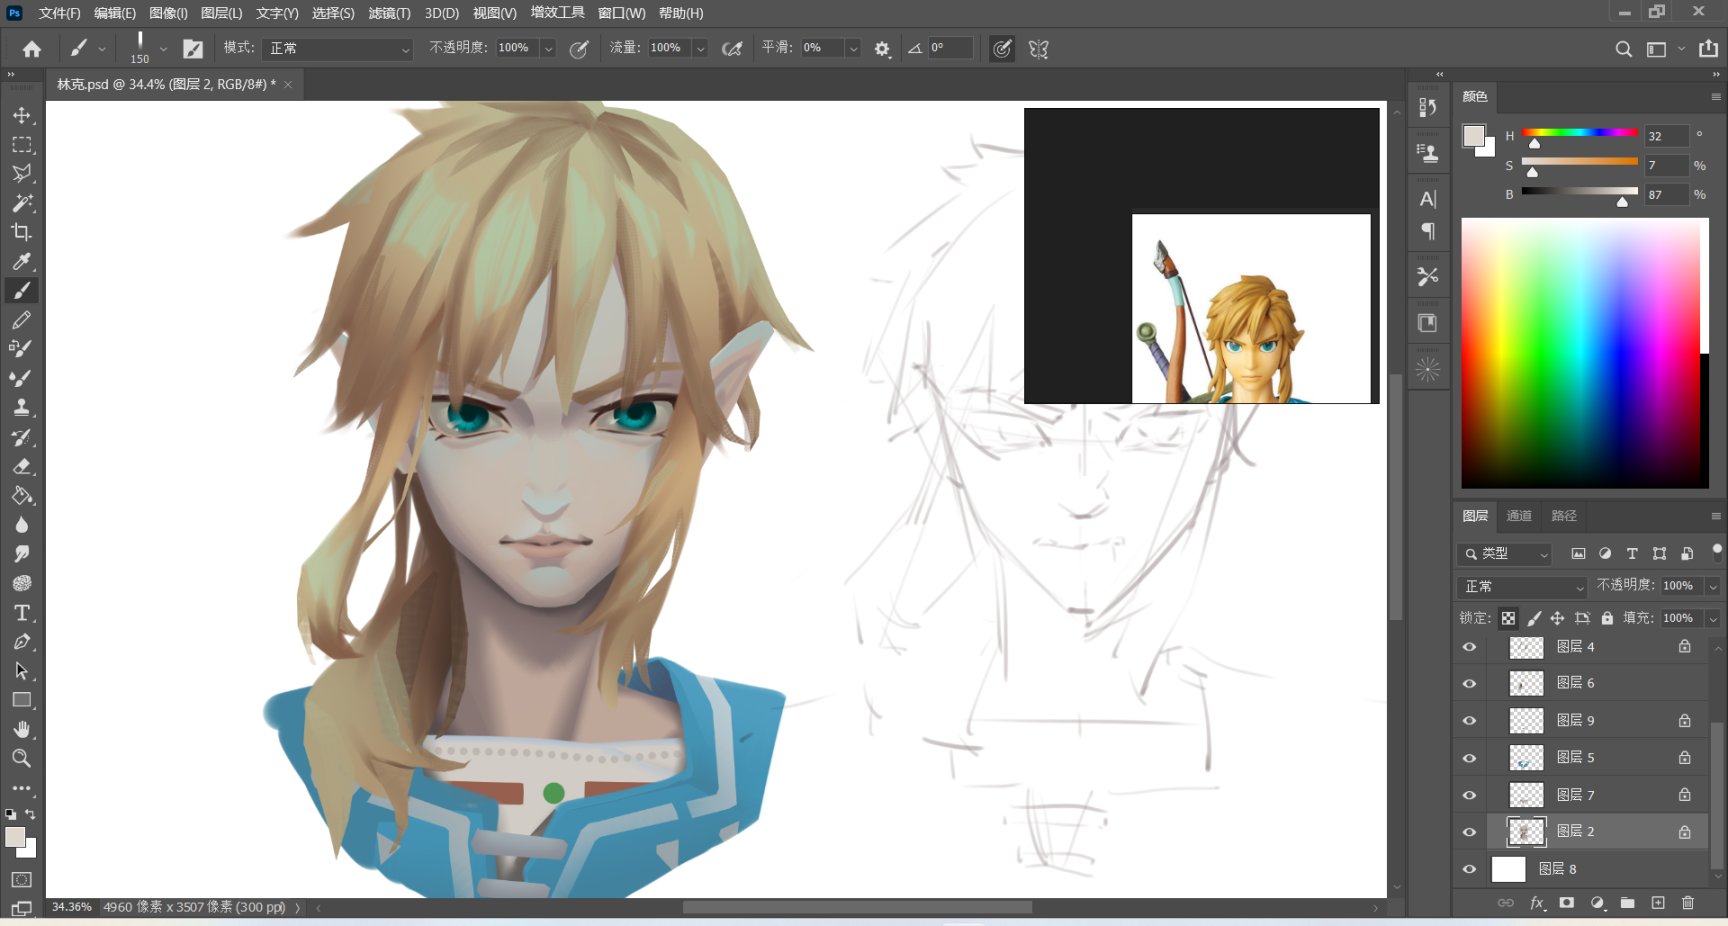Select the Pen tool

[21, 641]
